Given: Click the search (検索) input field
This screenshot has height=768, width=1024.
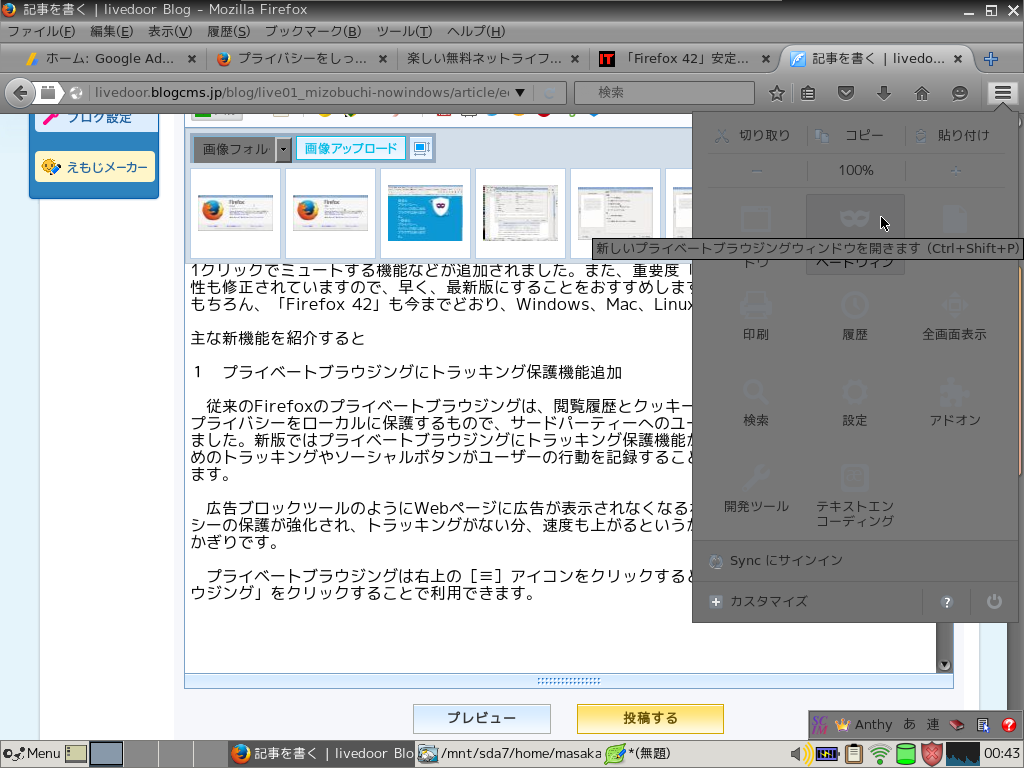Looking at the screenshot, I should pos(664,93).
